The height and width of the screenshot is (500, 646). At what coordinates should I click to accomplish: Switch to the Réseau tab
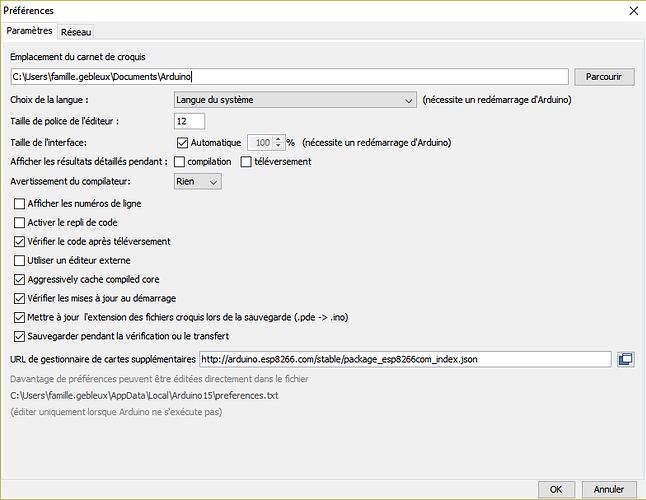(75, 32)
